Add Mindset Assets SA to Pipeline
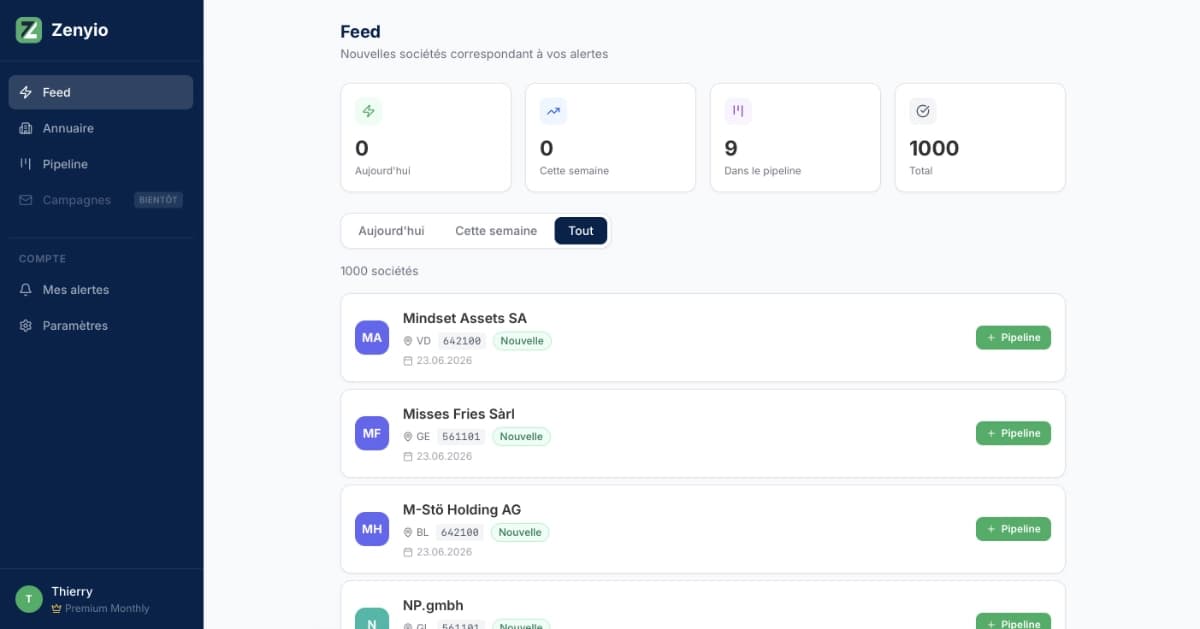 click(x=1013, y=338)
